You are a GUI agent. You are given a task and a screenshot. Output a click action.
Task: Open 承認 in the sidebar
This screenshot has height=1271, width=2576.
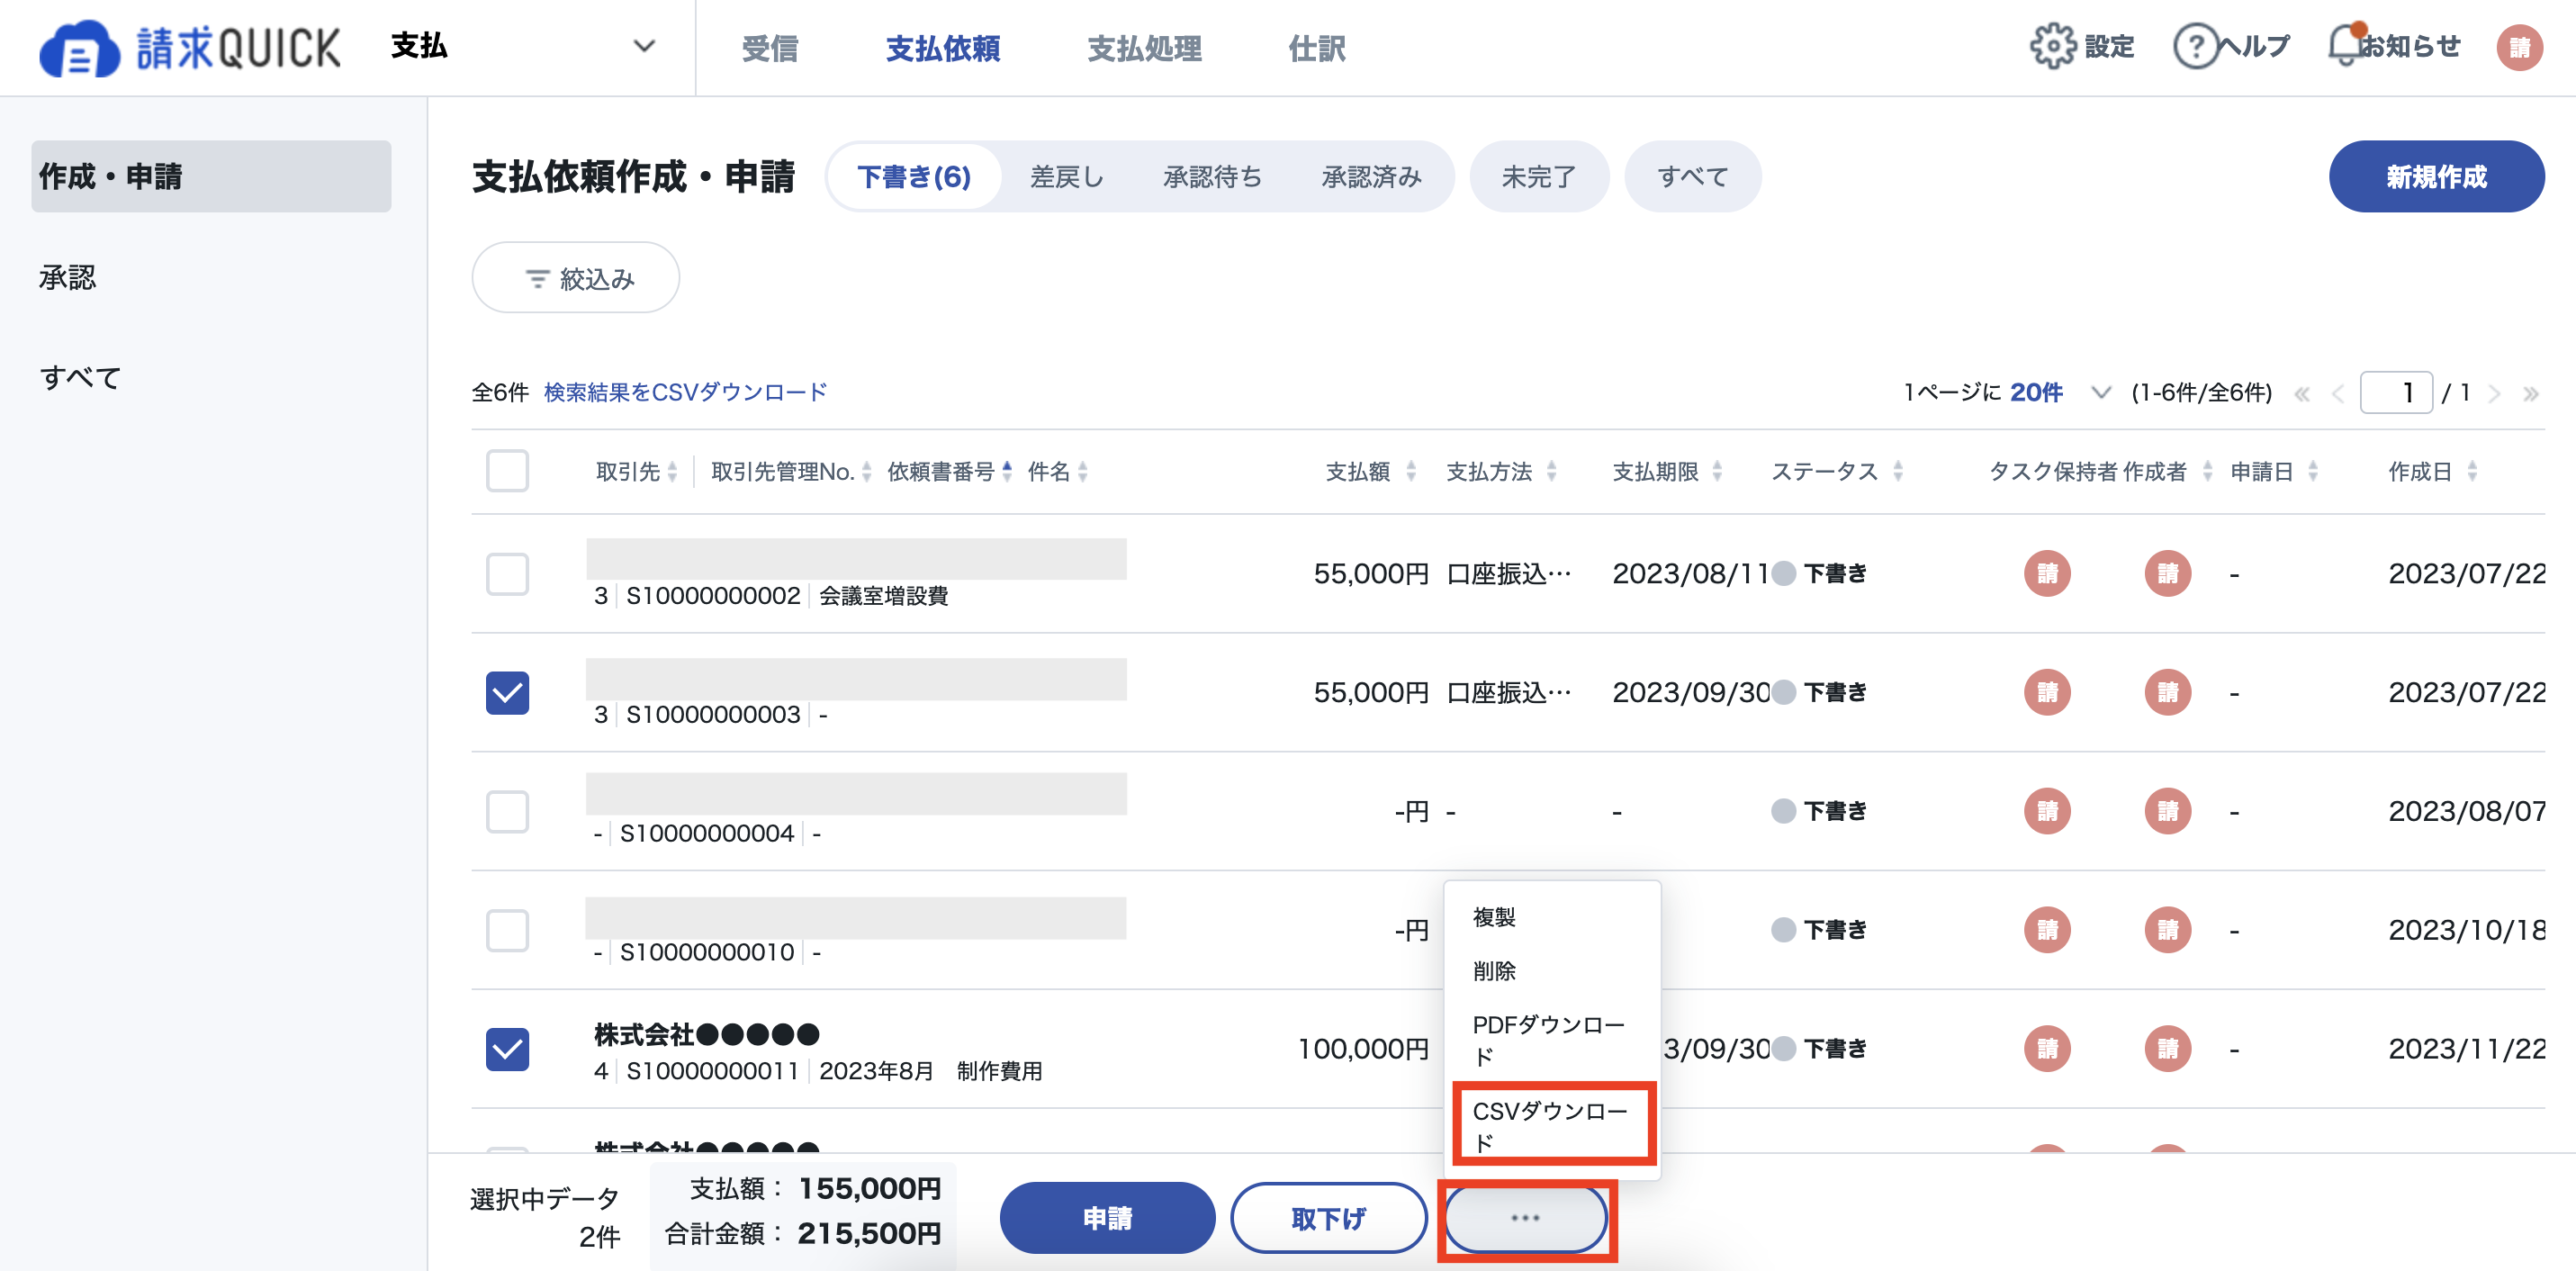[67, 277]
